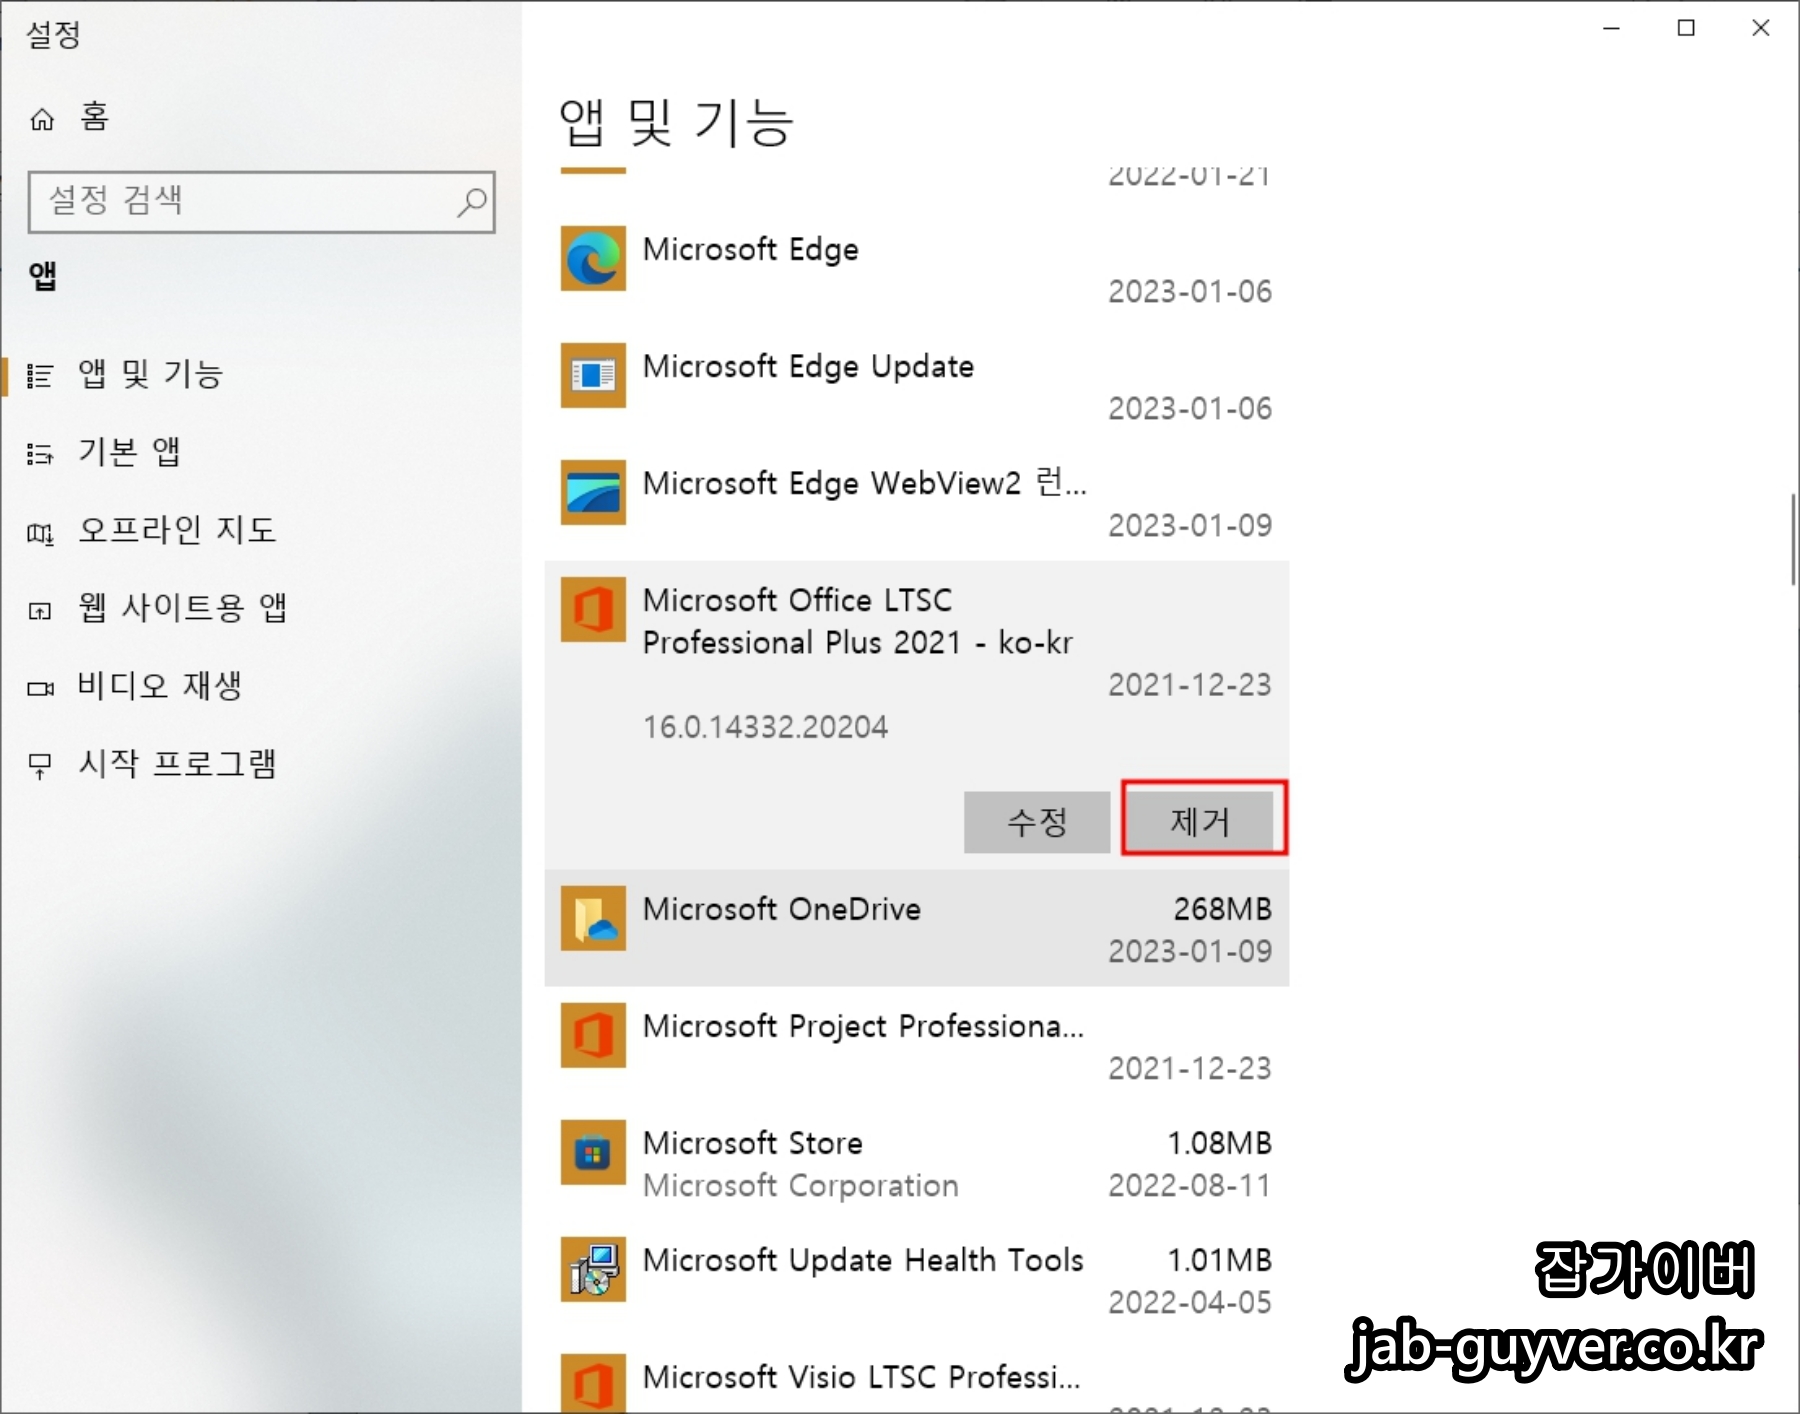Click the 2023-01-09 date for OneDrive

[x=1190, y=952]
